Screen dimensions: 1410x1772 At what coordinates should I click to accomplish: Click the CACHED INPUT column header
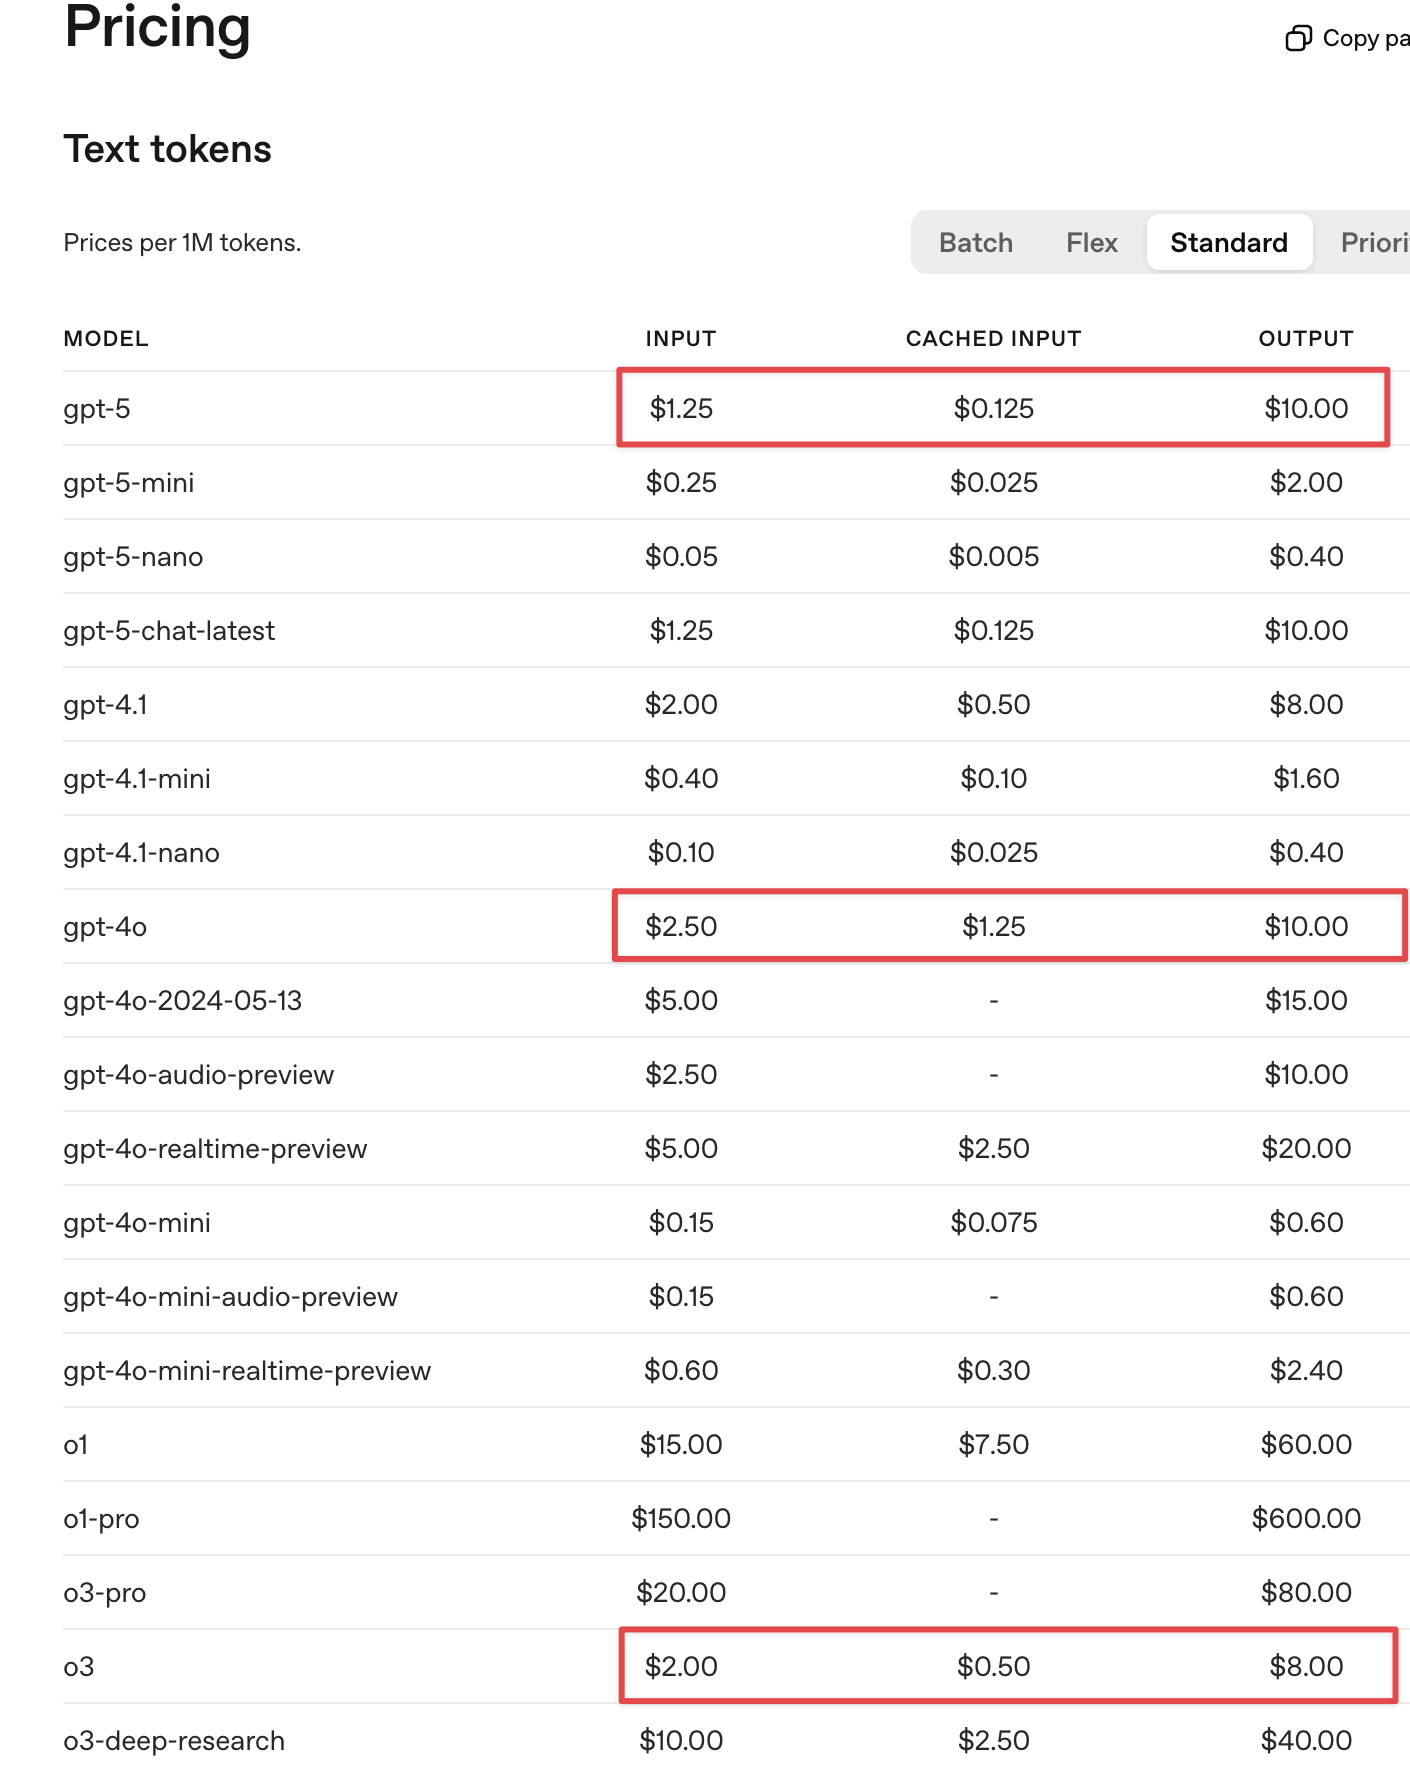pos(994,338)
